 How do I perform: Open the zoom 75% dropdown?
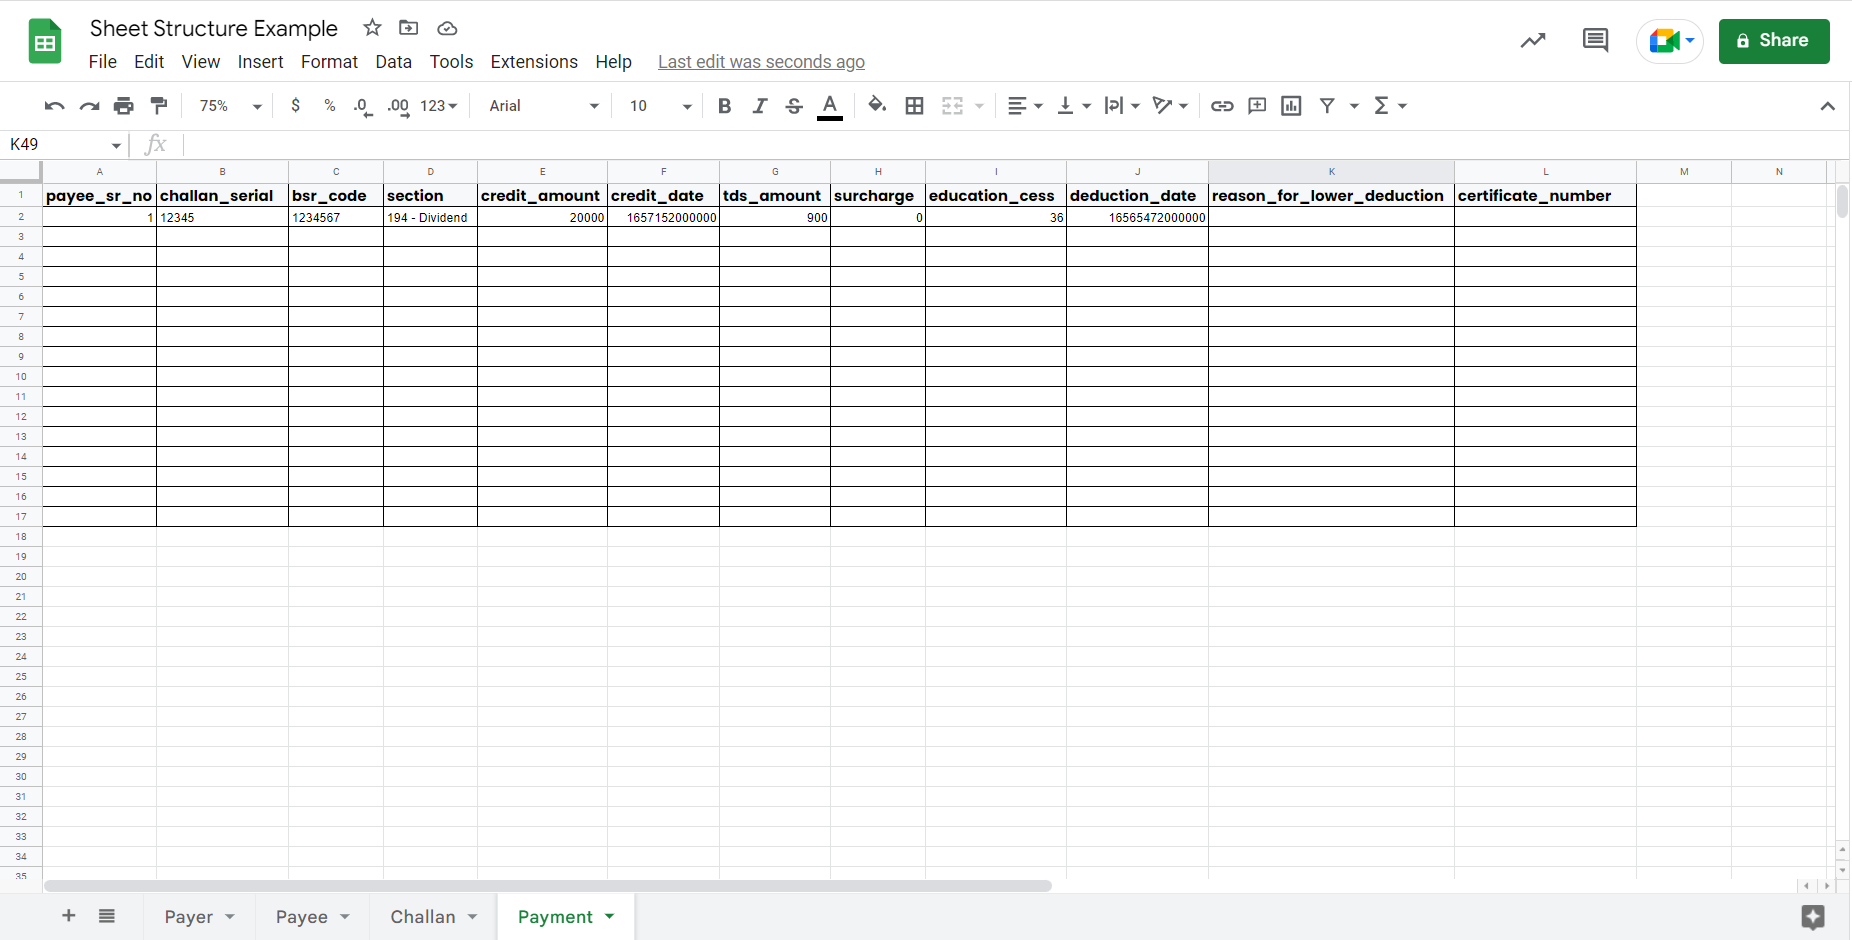point(230,106)
